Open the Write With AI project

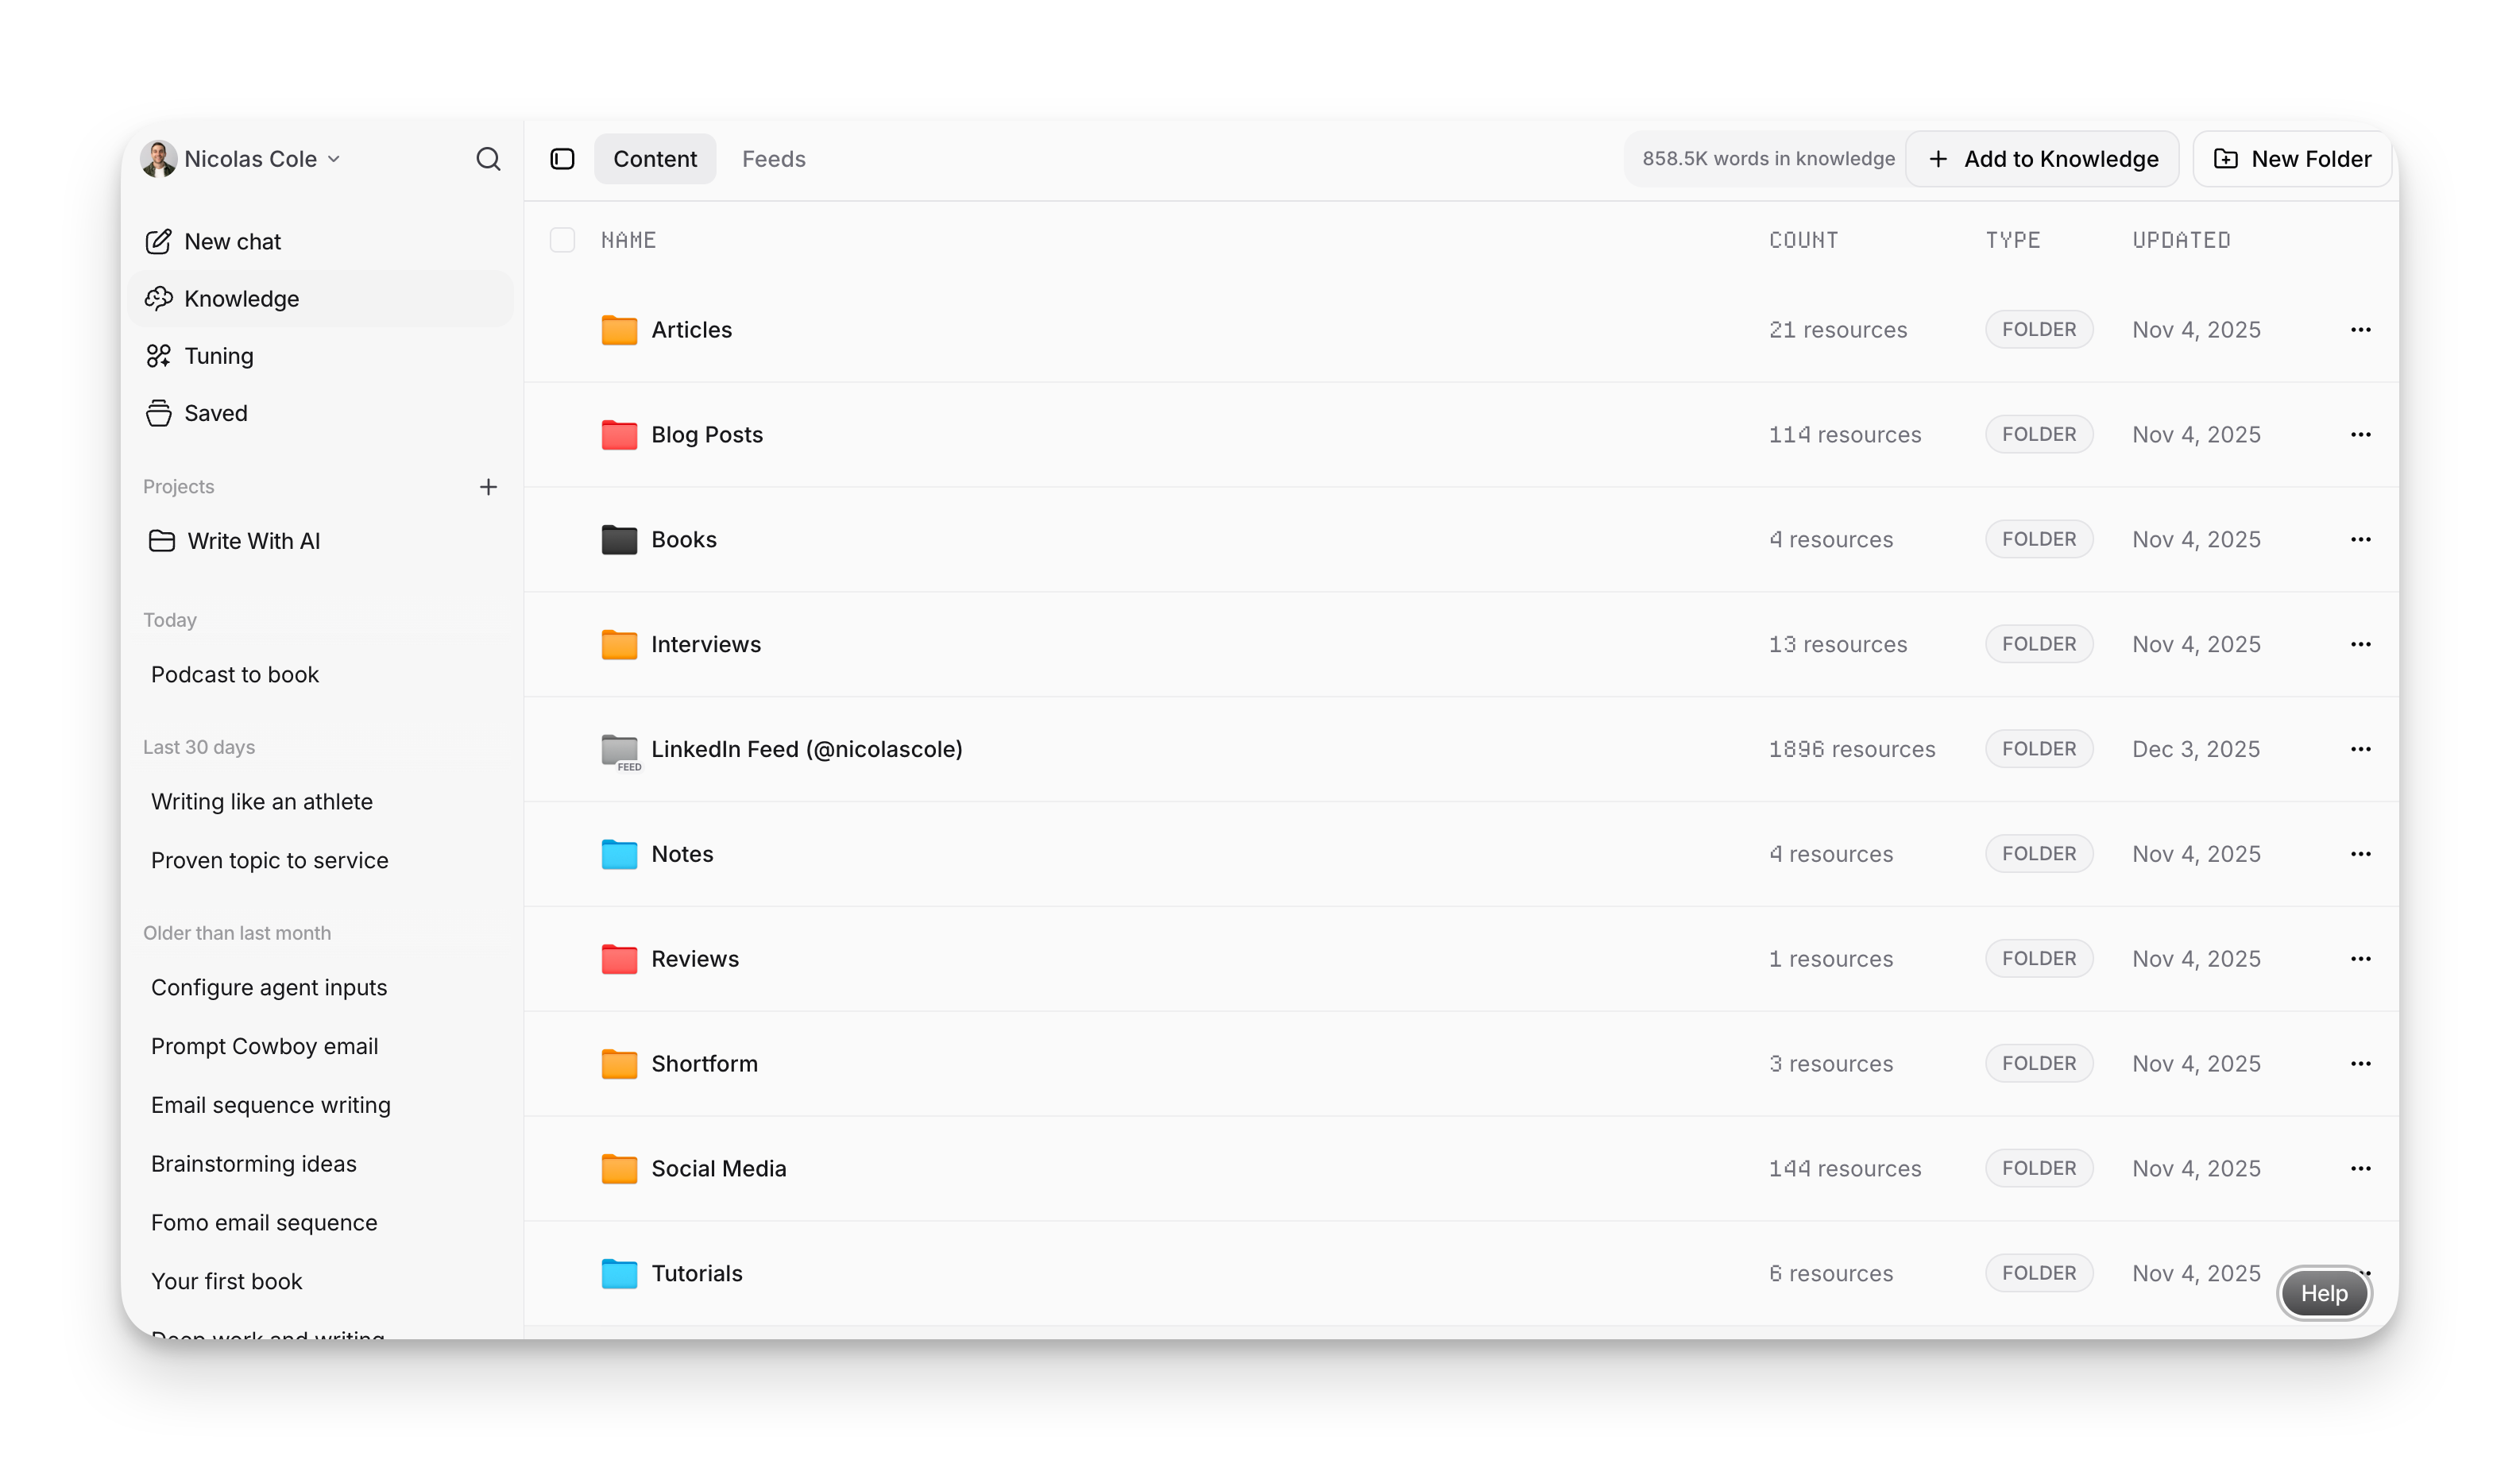320,541
